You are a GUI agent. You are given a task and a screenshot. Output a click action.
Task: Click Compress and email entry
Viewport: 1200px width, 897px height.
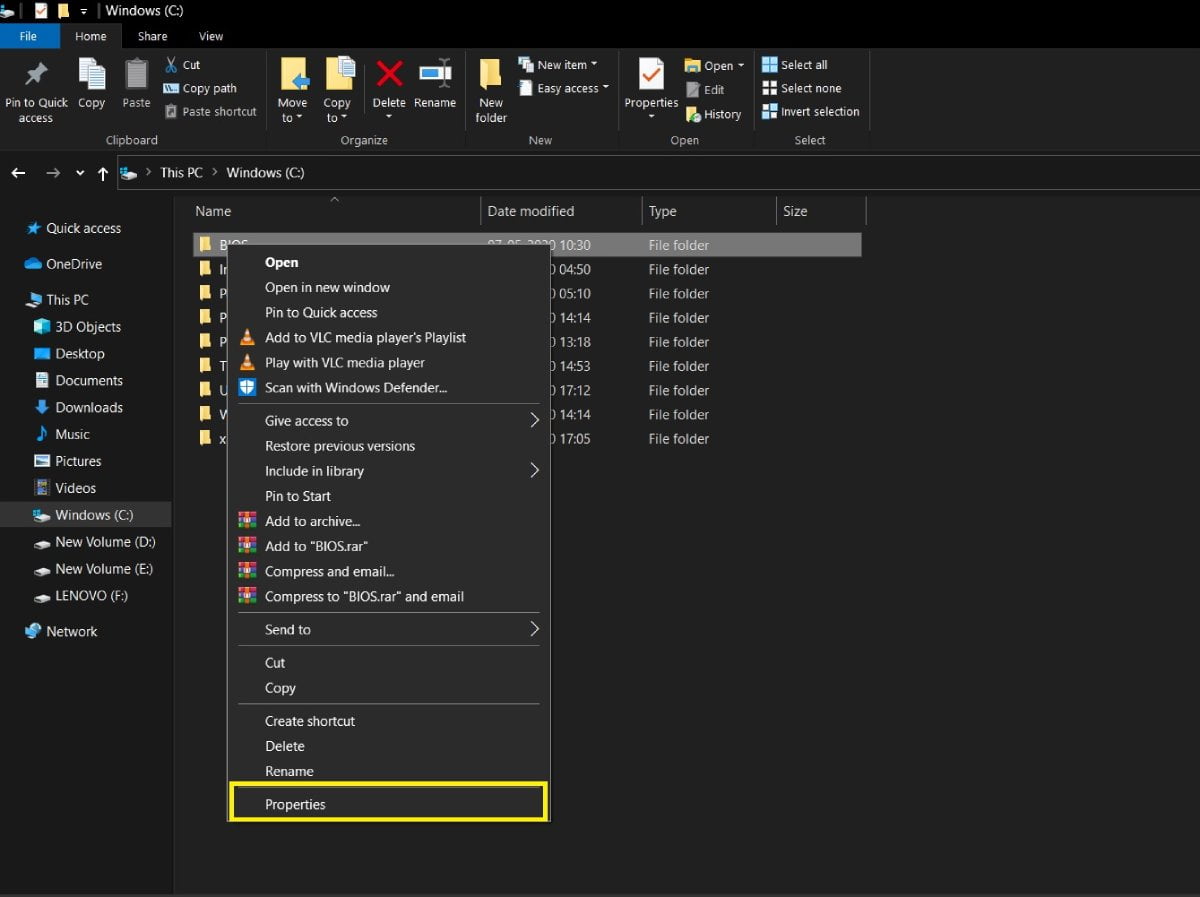329,571
